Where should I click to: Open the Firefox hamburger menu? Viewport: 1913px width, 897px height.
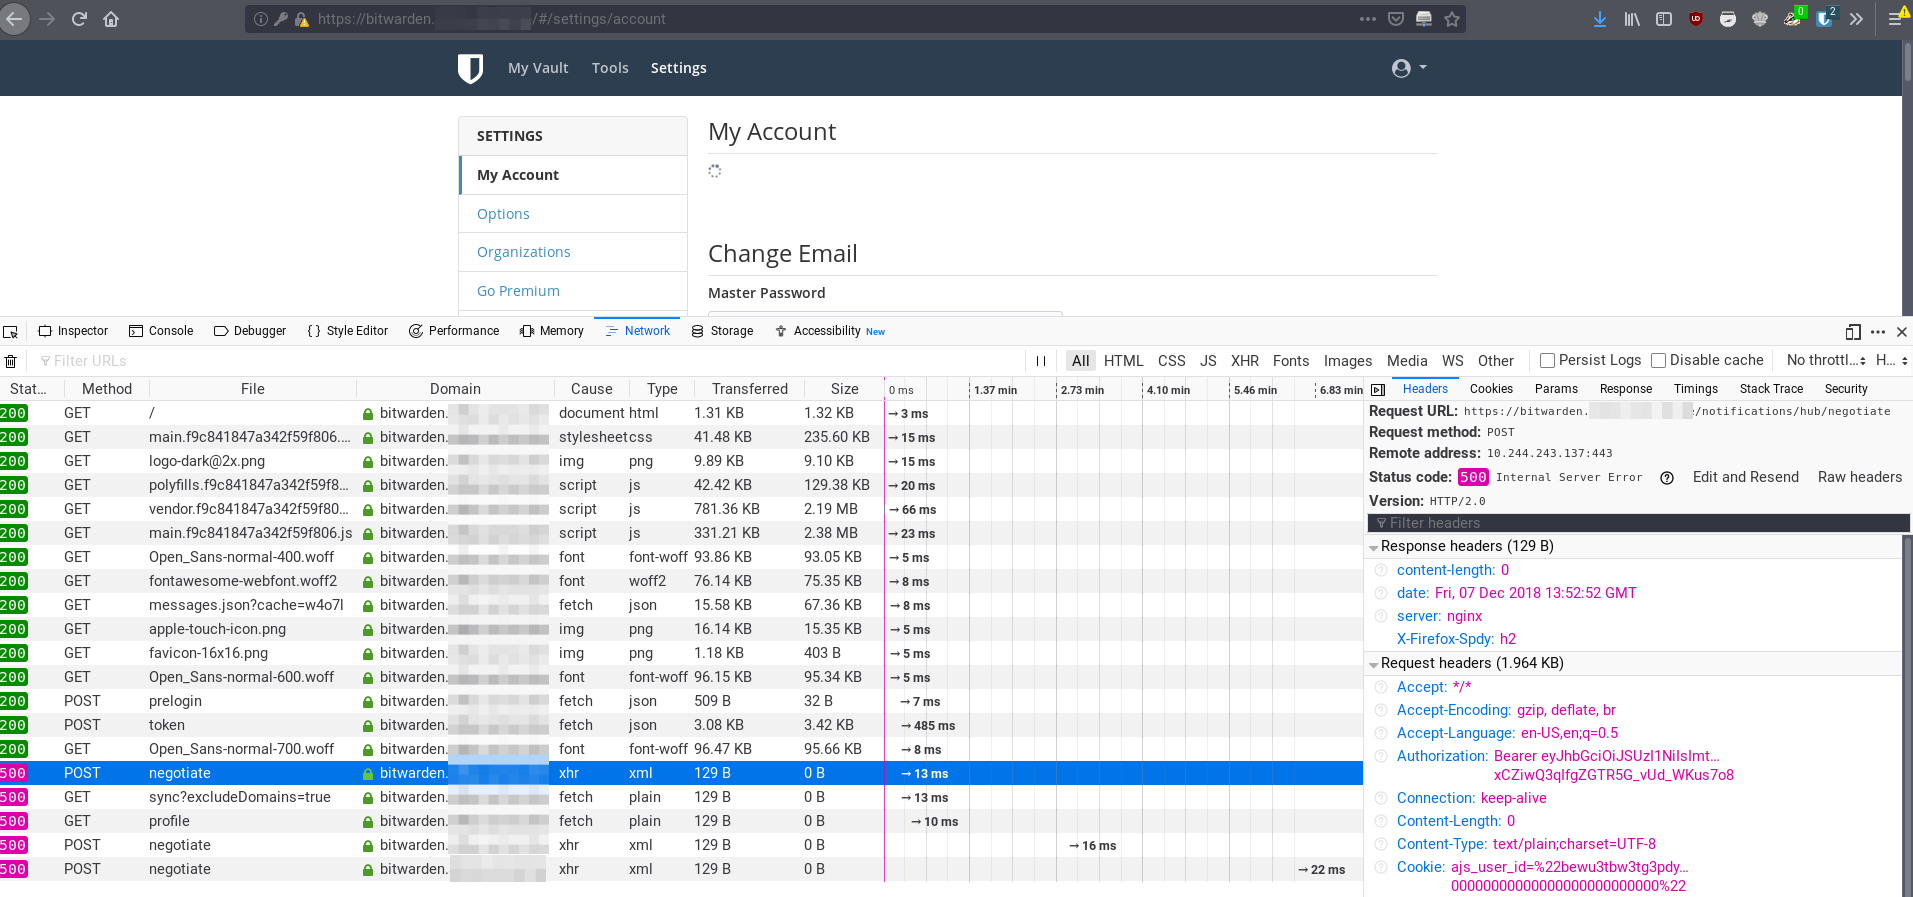[1894, 19]
